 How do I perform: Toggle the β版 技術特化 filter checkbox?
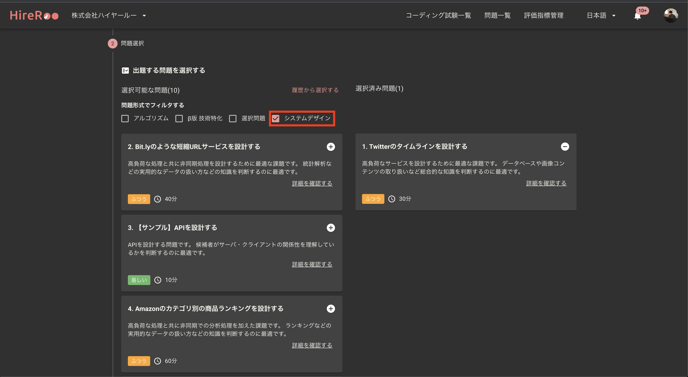coord(179,118)
